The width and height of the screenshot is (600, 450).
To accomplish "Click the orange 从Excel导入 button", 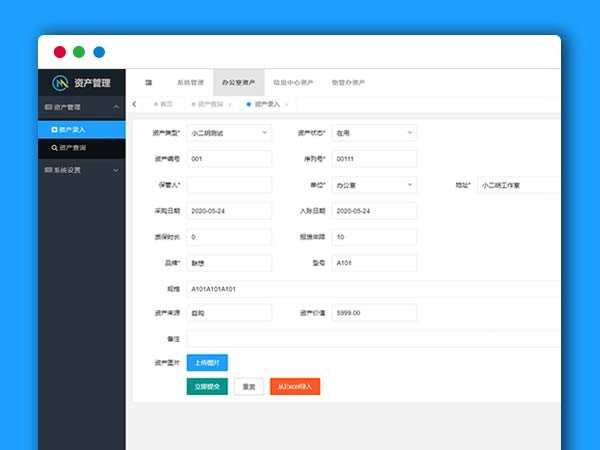I will pos(295,386).
